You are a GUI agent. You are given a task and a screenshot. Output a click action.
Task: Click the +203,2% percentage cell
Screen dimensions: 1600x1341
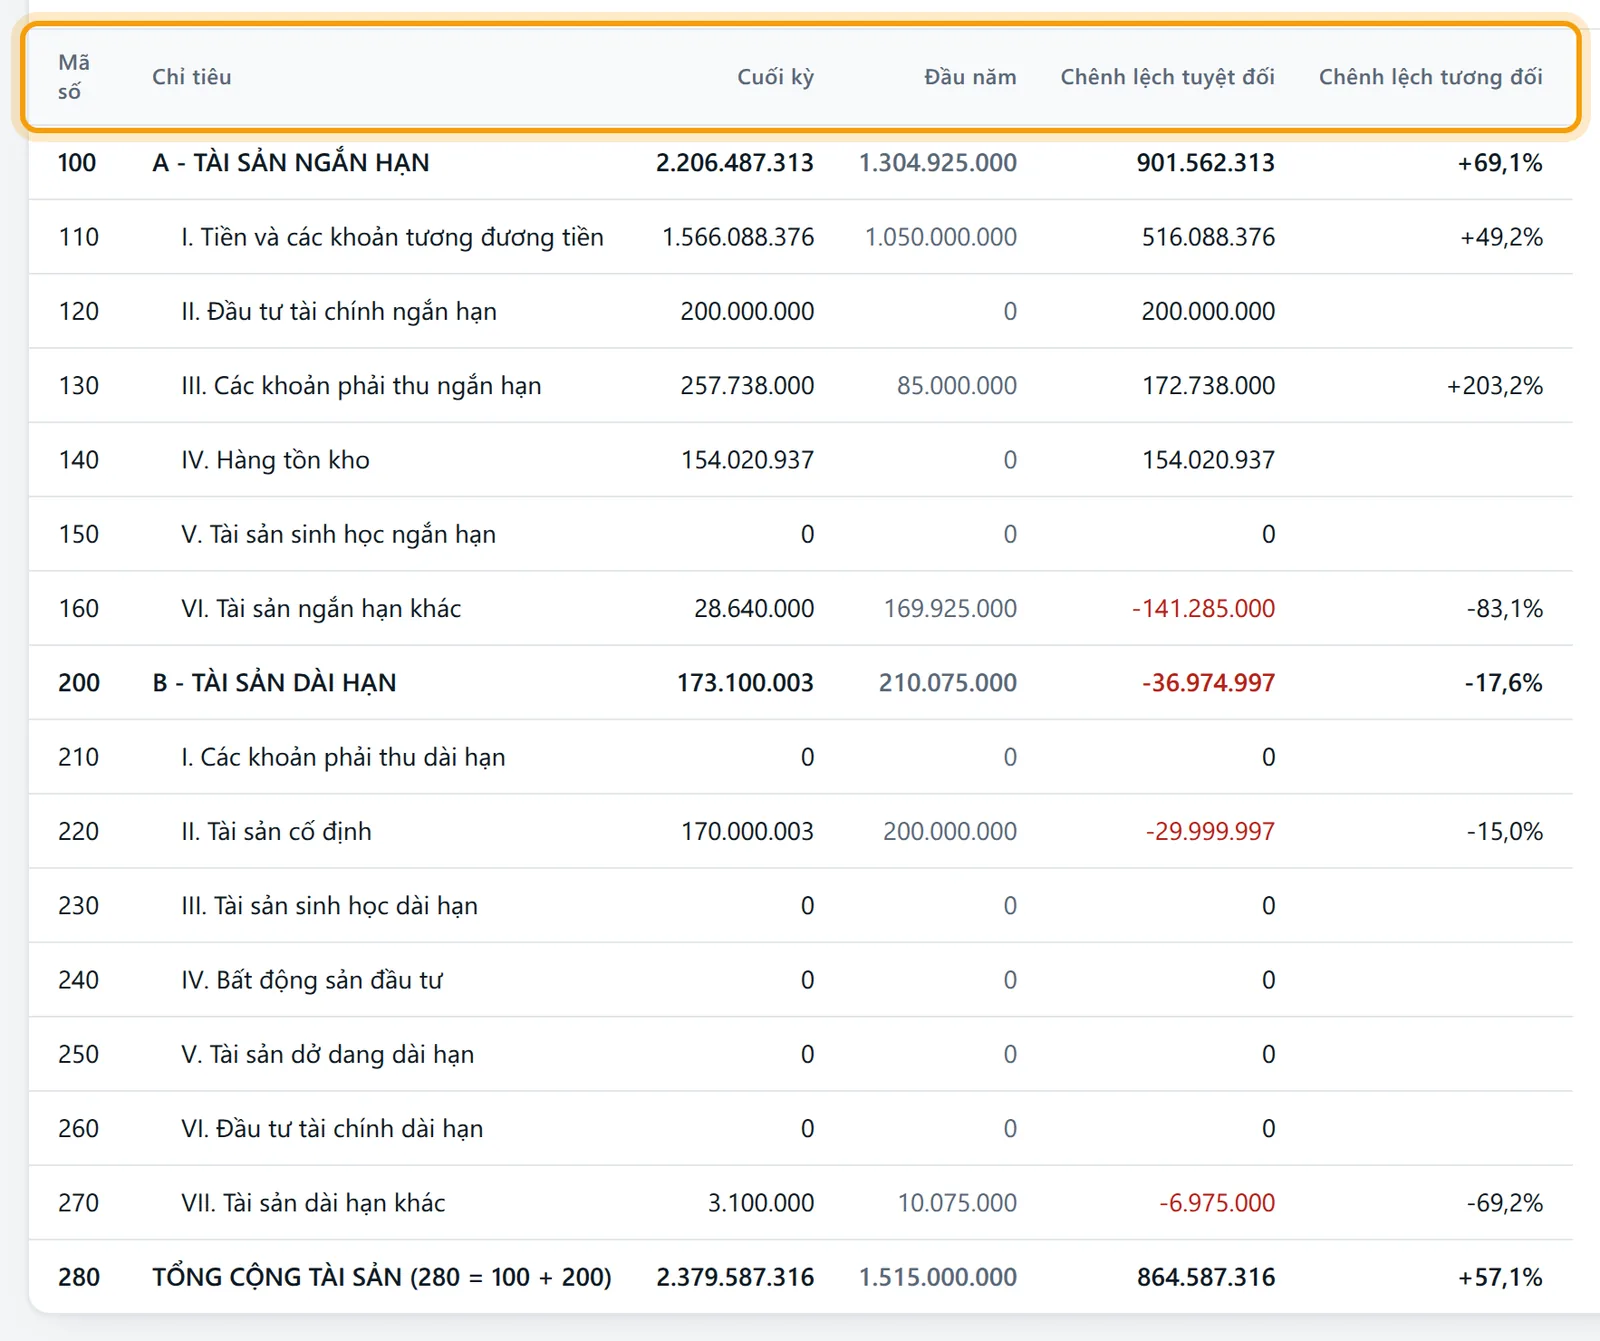tap(1495, 385)
